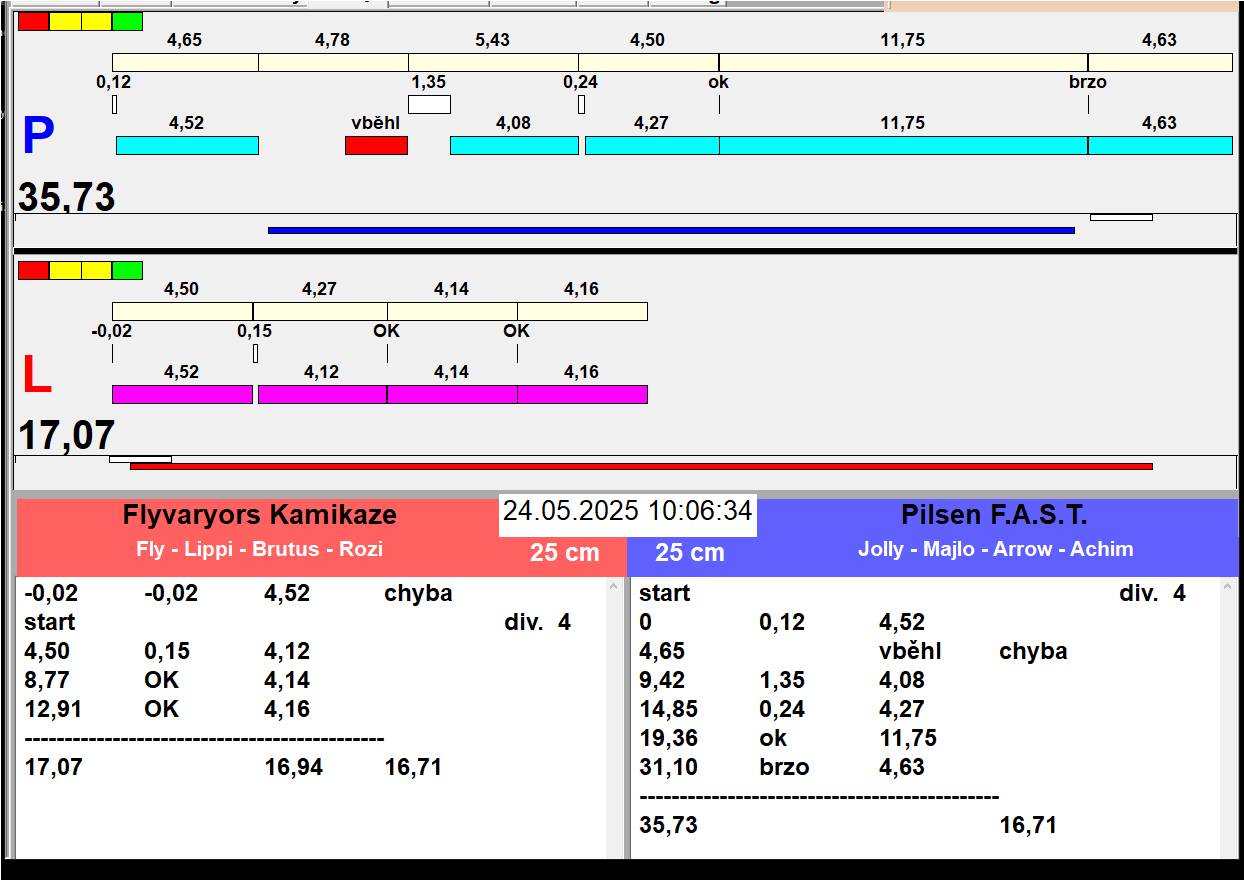The height and width of the screenshot is (880, 1244).
Task: Click scroll-up arrow of Flyvaryors Kamikaze results list
Action: point(614,588)
